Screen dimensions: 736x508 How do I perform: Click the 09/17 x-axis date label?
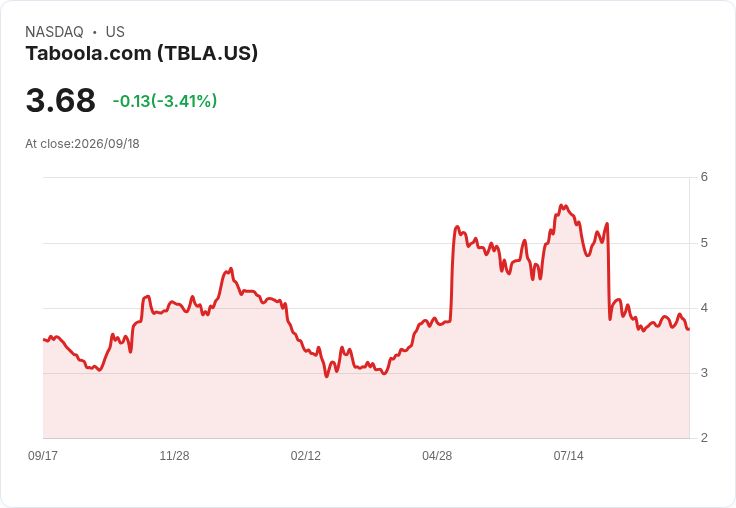click(43, 455)
